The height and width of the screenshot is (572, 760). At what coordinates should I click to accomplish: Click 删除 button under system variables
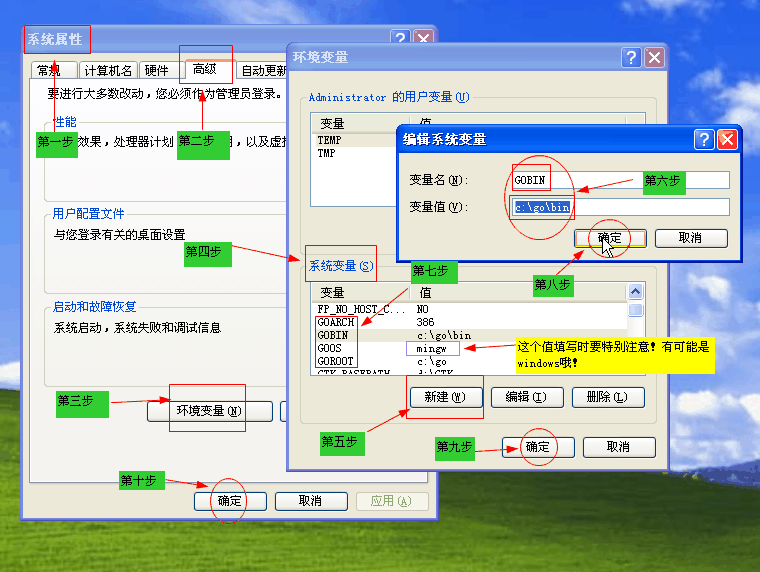608,397
